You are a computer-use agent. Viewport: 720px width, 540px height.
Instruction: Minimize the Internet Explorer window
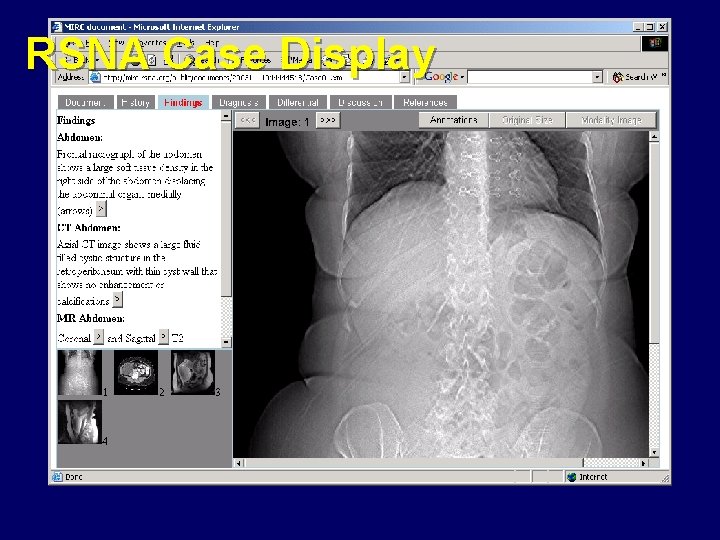click(x=639, y=27)
